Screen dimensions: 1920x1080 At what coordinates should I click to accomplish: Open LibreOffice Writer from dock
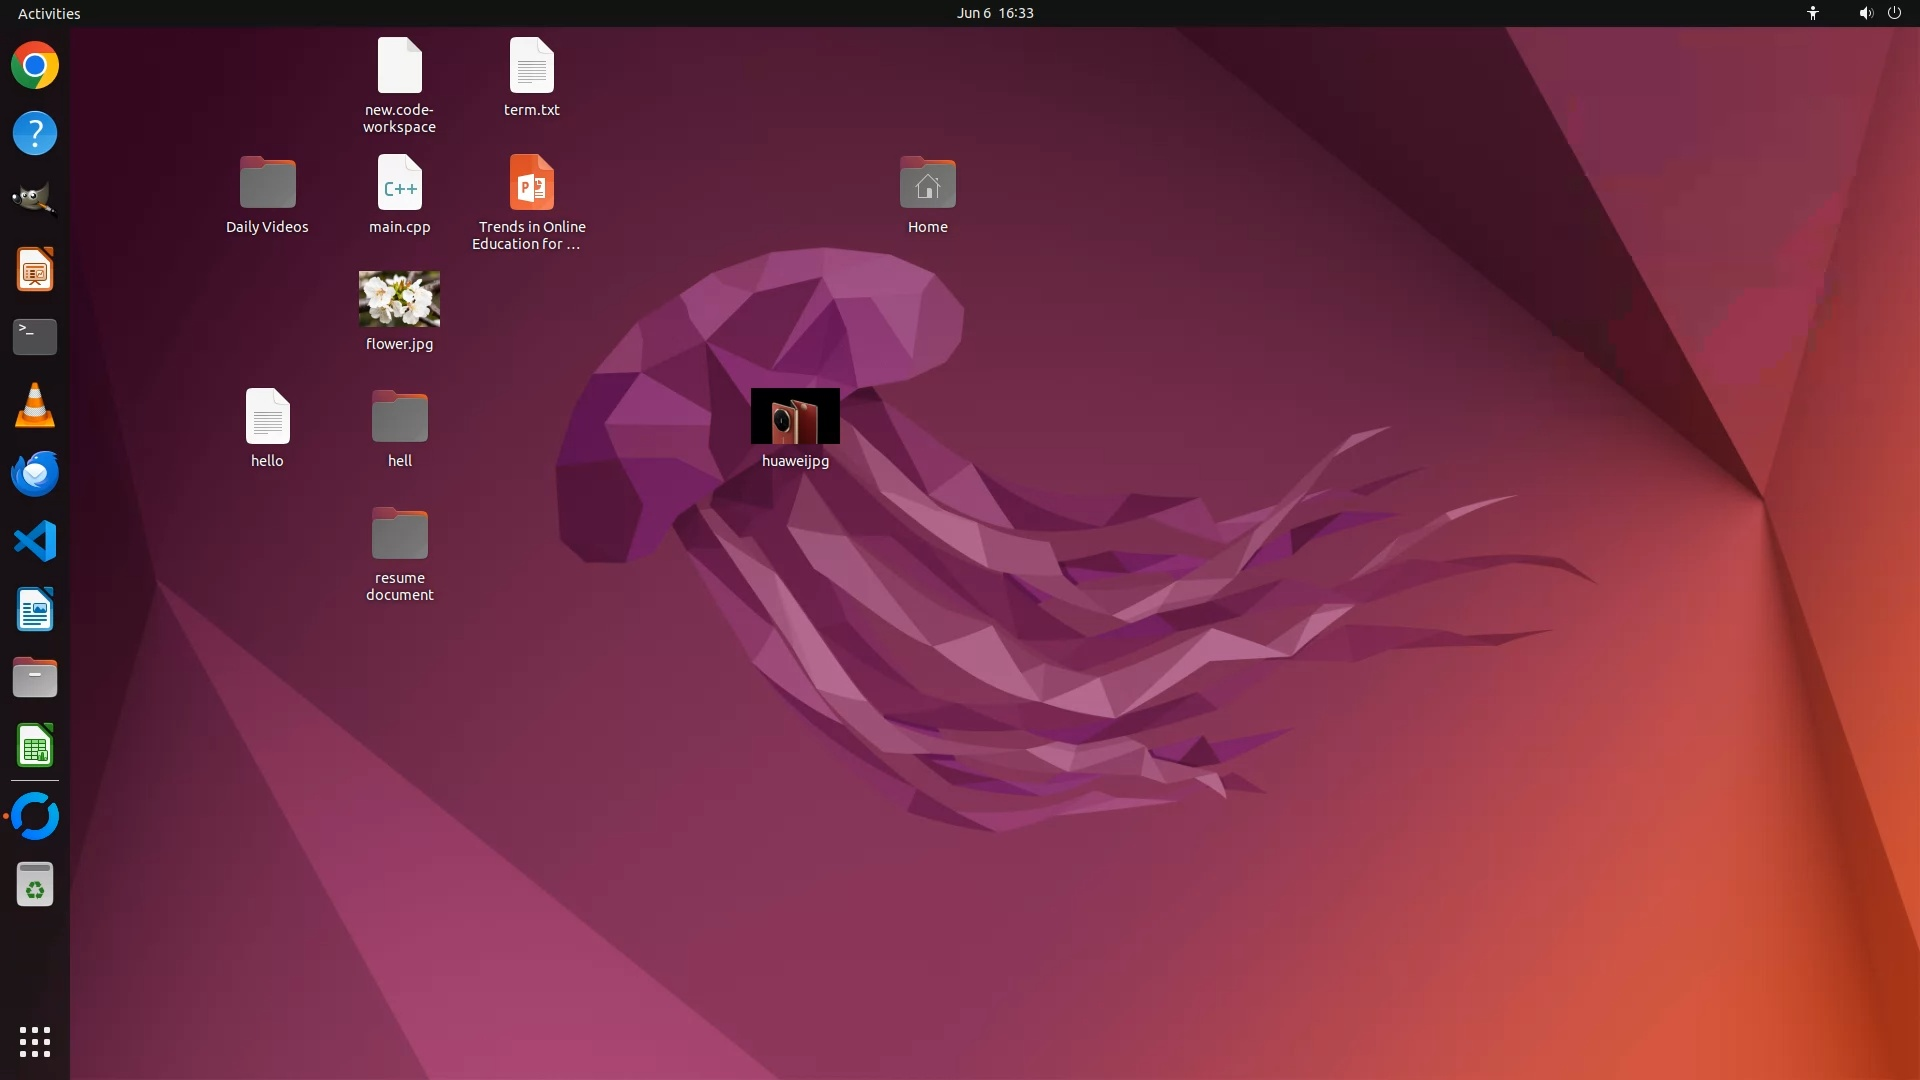pos(35,609)
